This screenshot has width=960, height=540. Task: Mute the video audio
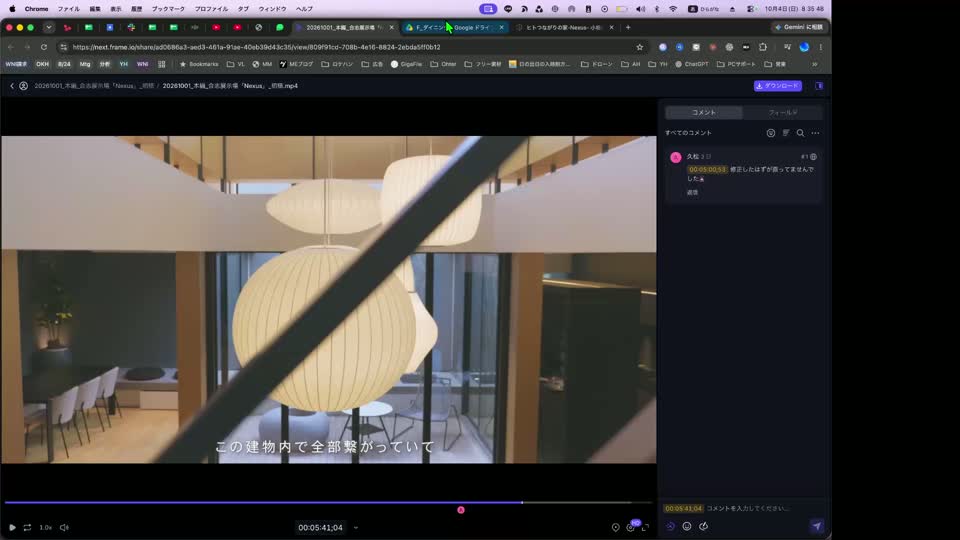click(x=64, y=527)
